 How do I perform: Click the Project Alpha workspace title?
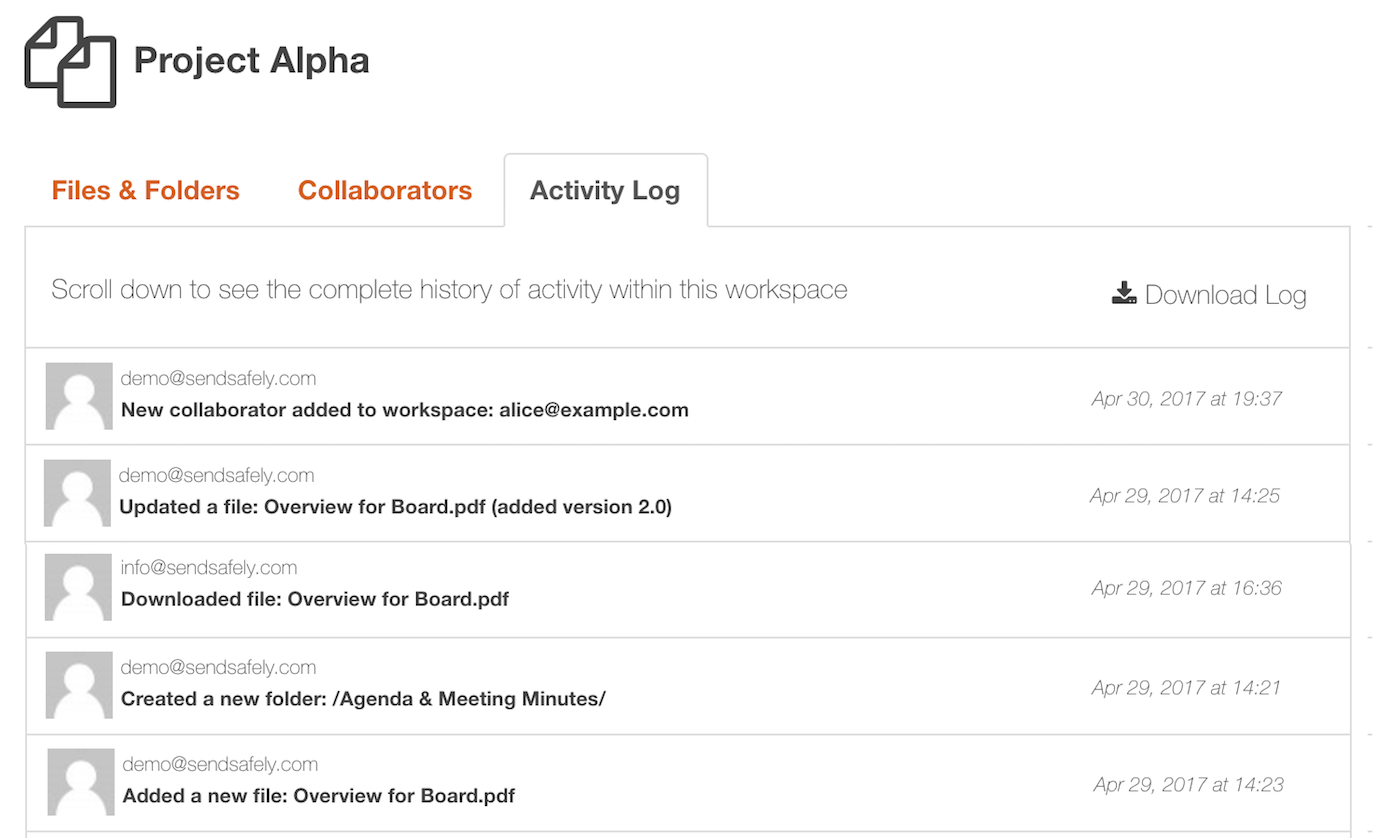click(x=251, y=60)
